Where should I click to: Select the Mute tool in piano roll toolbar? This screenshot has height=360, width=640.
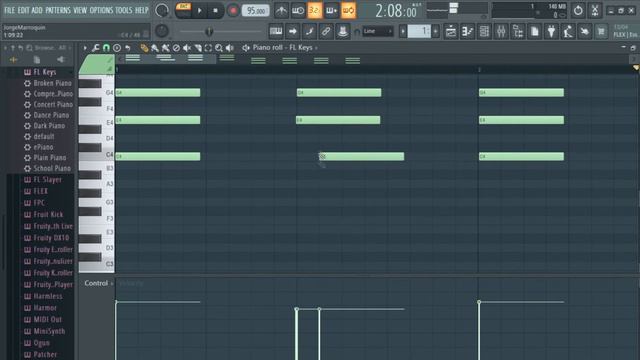pyautogui.click(x=187, y=48)
